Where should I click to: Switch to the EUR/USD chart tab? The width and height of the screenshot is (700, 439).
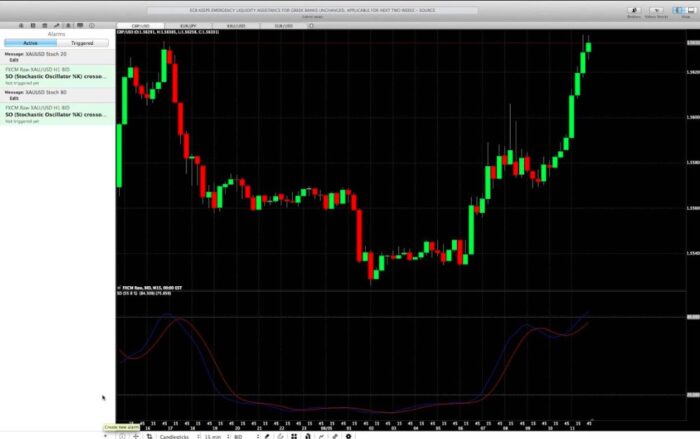[x=283, y=26]
